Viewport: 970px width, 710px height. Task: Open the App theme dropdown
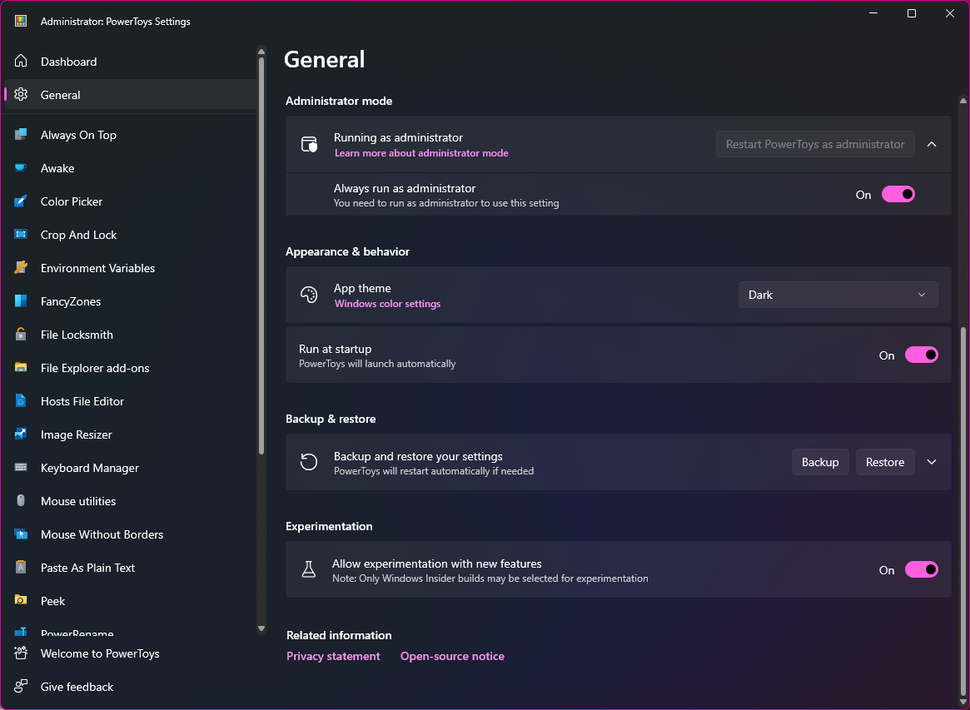[837, 294]
